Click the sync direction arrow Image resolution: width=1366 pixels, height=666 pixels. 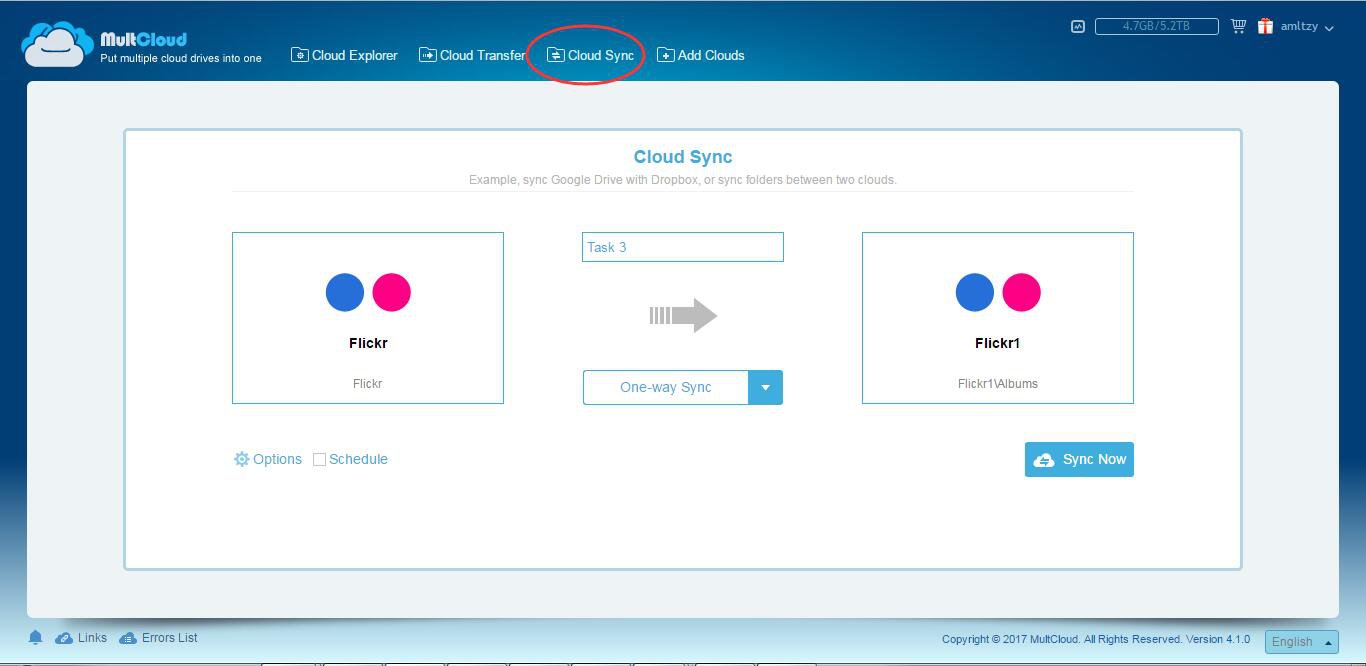point(683,315)
